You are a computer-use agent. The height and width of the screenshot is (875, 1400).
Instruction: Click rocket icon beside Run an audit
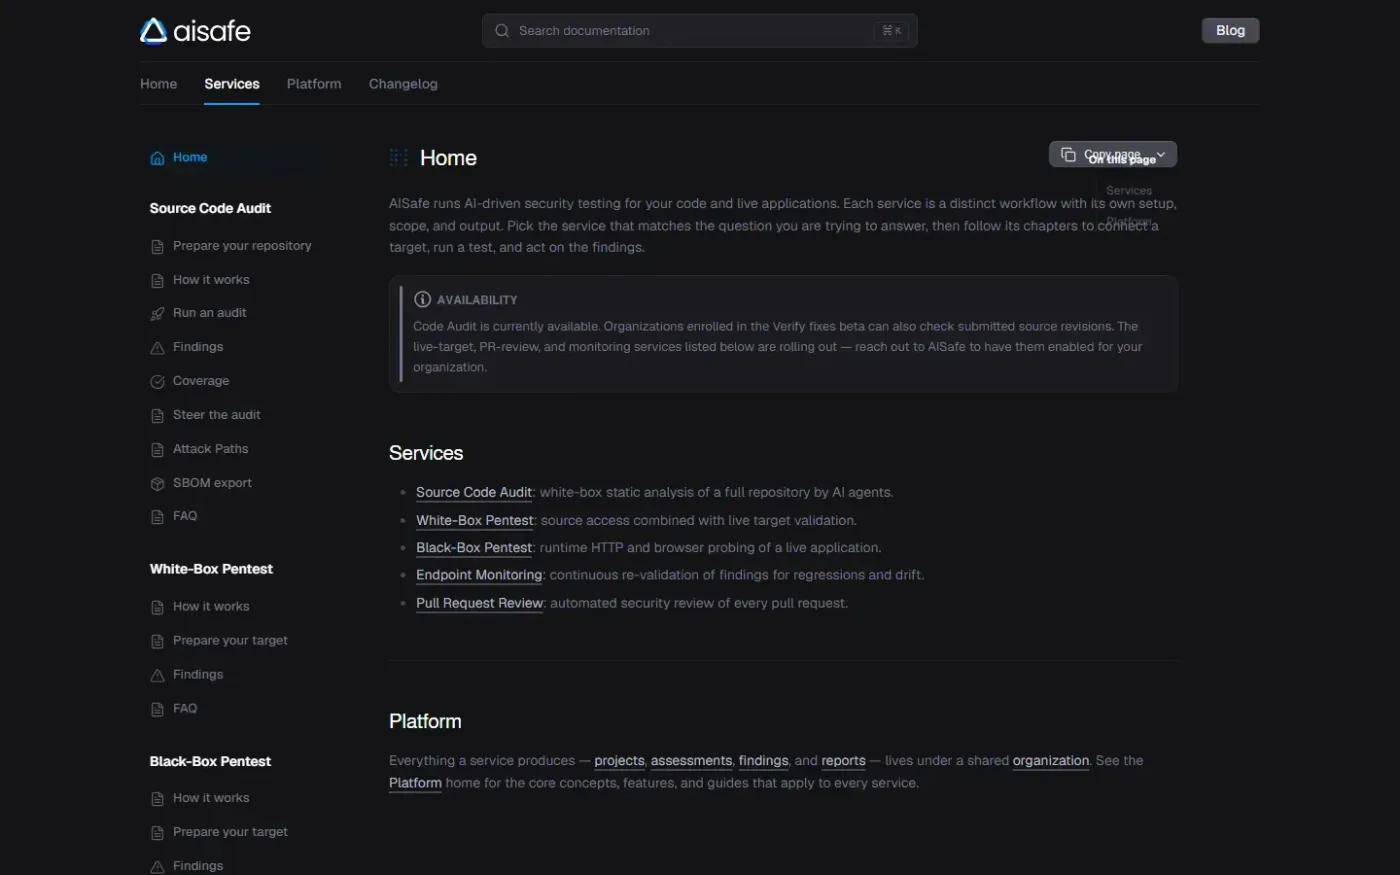(x=157, y=313)
